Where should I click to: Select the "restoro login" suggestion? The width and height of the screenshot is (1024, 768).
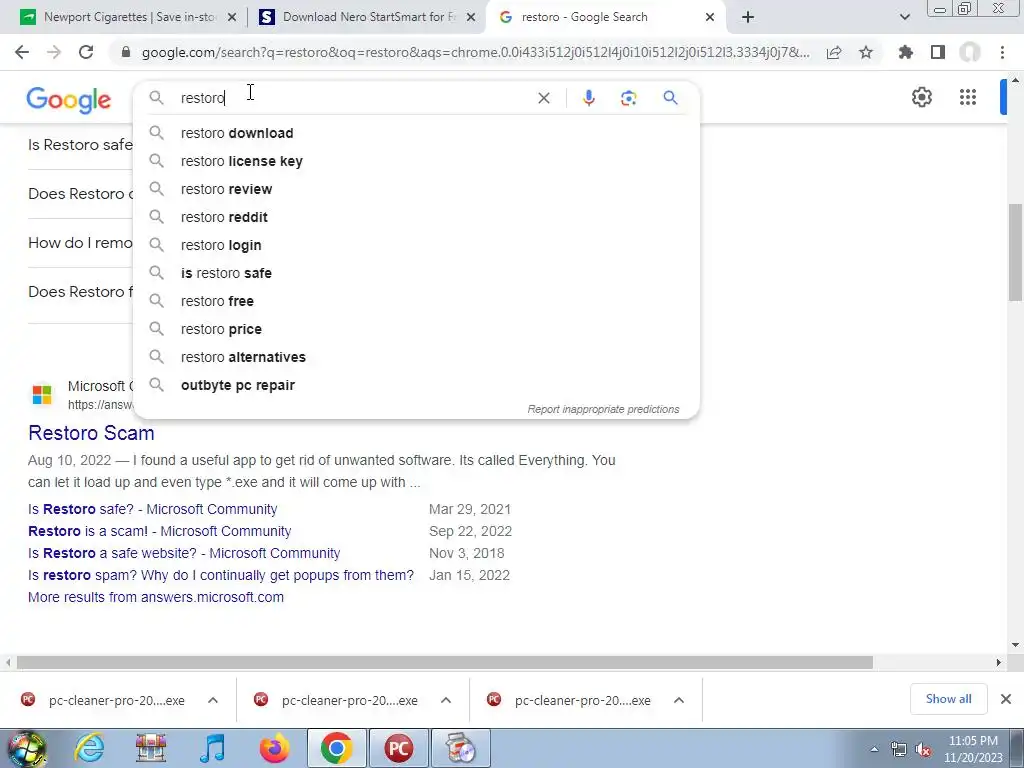click(x=417, y=245)
